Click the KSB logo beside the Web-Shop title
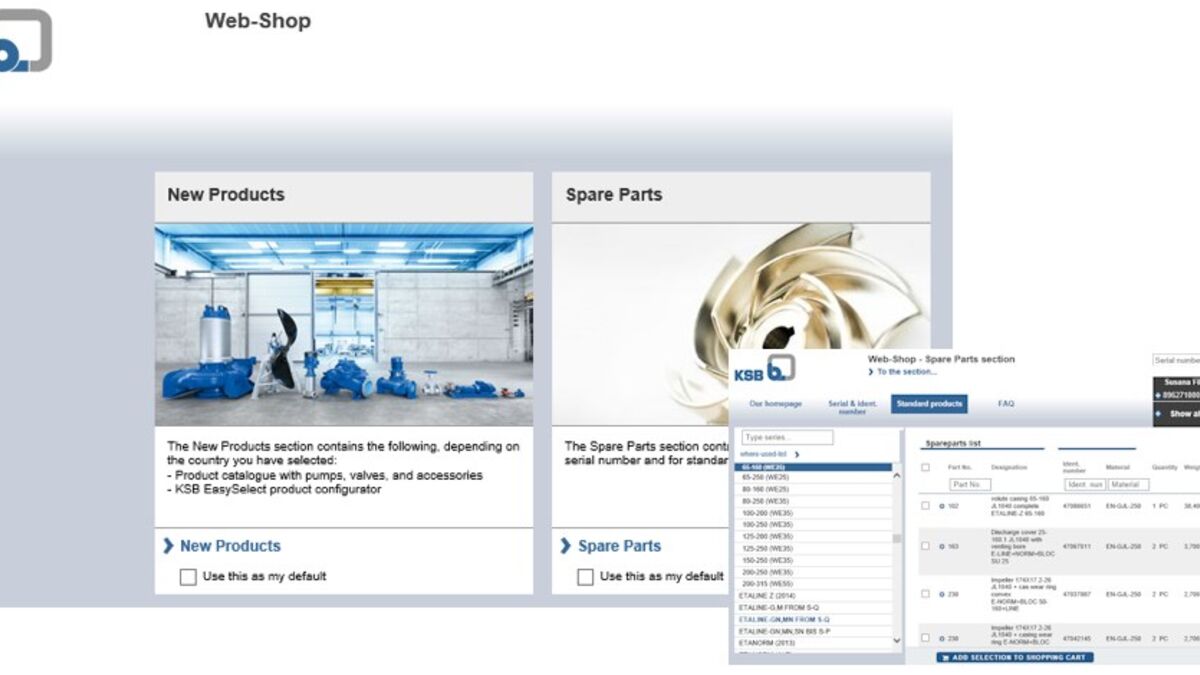1200x675 pixels. [25, 41]
